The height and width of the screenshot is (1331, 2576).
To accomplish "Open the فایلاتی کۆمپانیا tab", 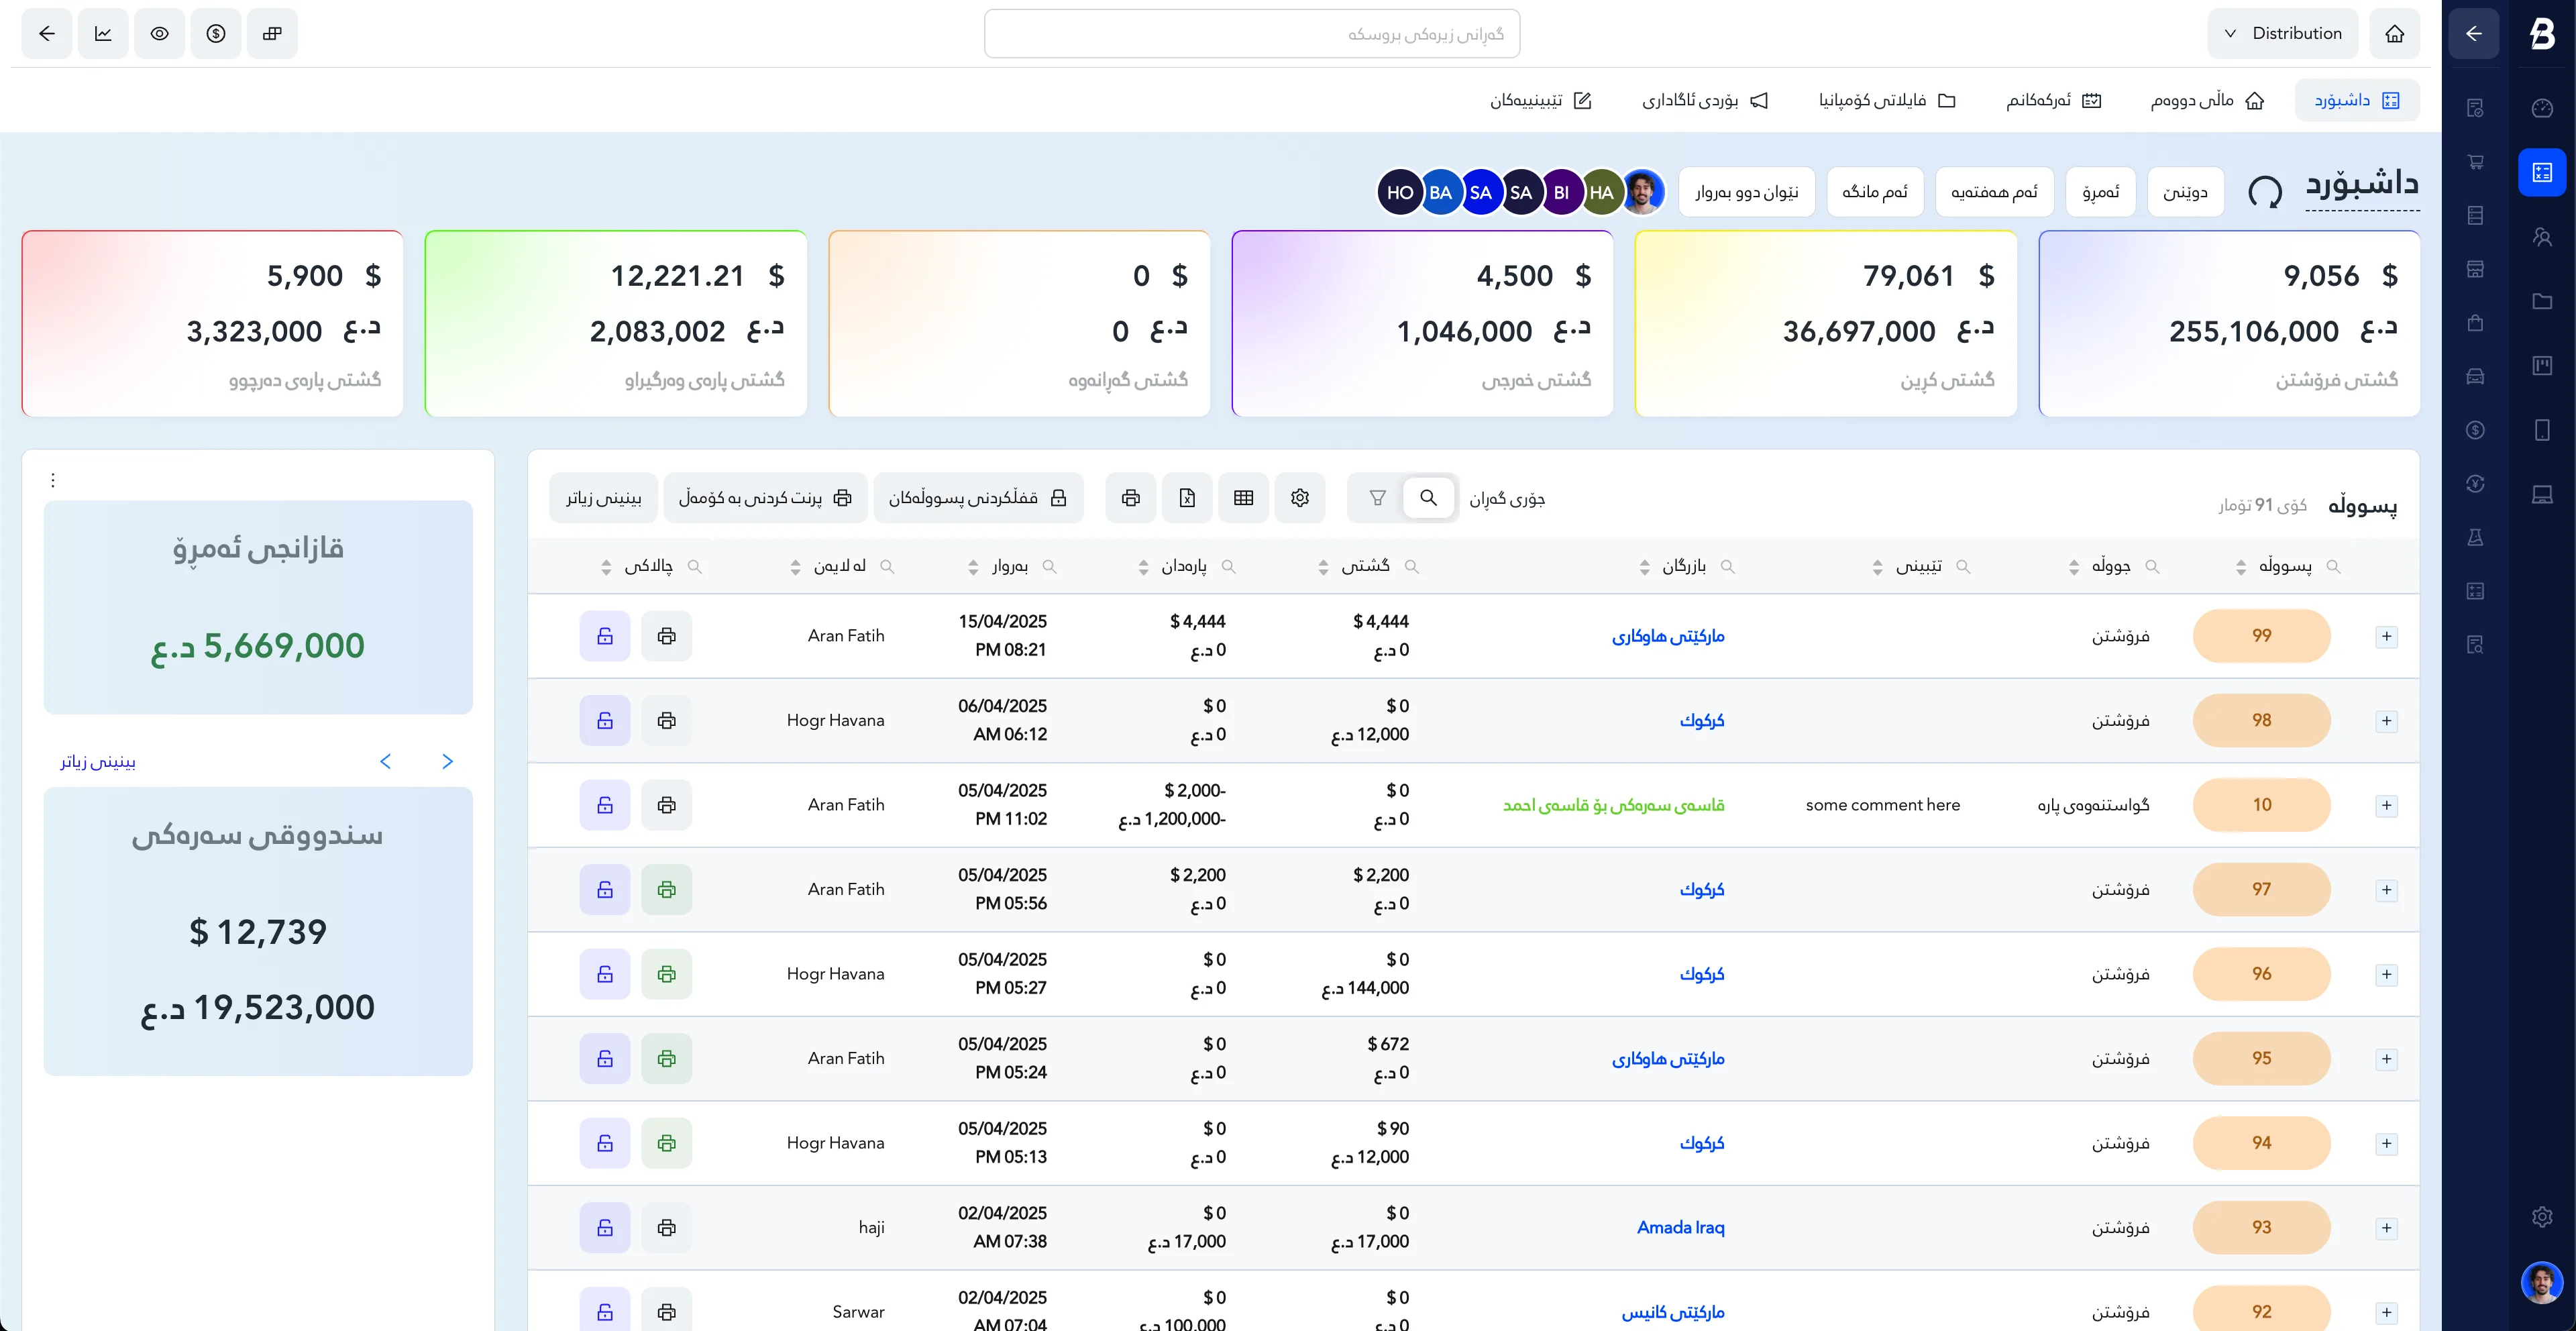I will click(1886, 100).
